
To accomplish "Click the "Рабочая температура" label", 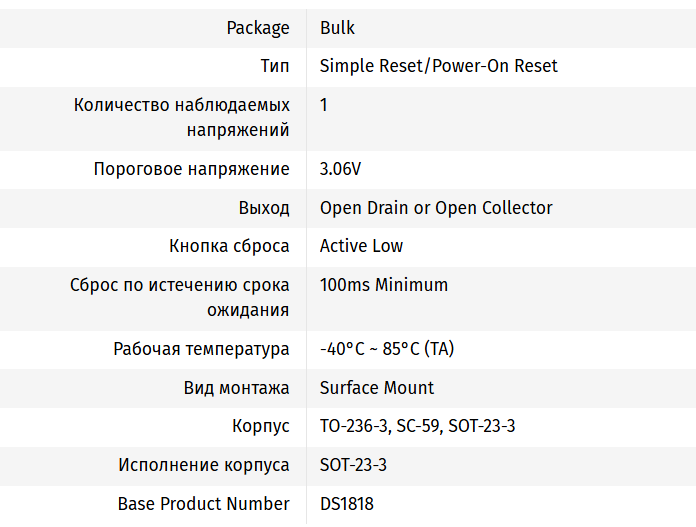I will coord(201,349).
